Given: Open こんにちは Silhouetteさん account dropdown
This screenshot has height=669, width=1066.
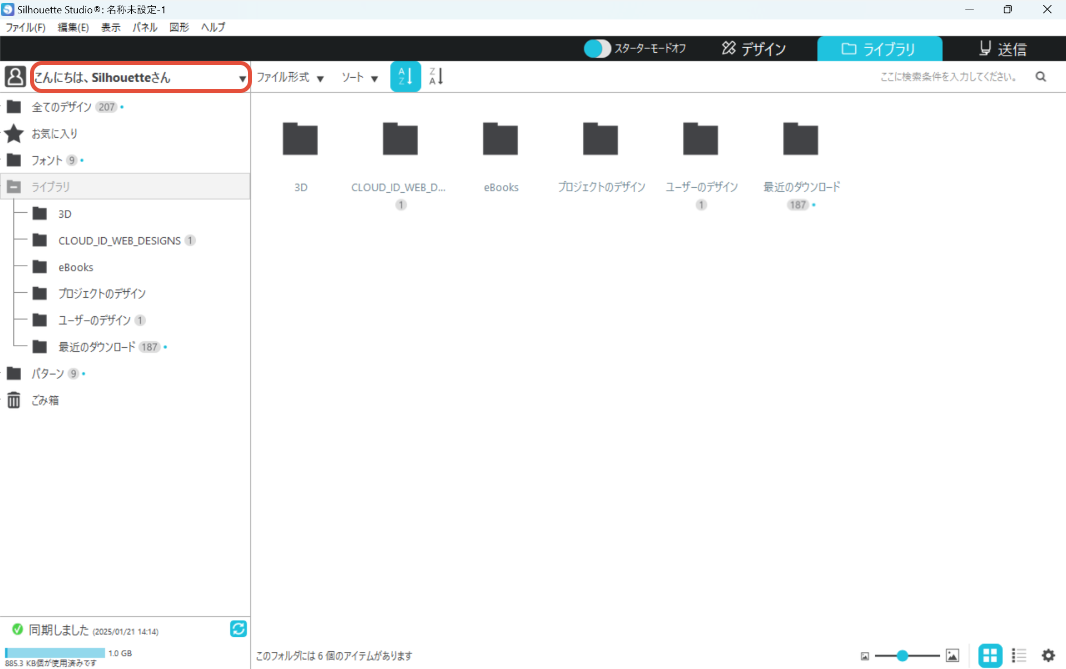Looking at the screenshot, I should click(140, 77).
